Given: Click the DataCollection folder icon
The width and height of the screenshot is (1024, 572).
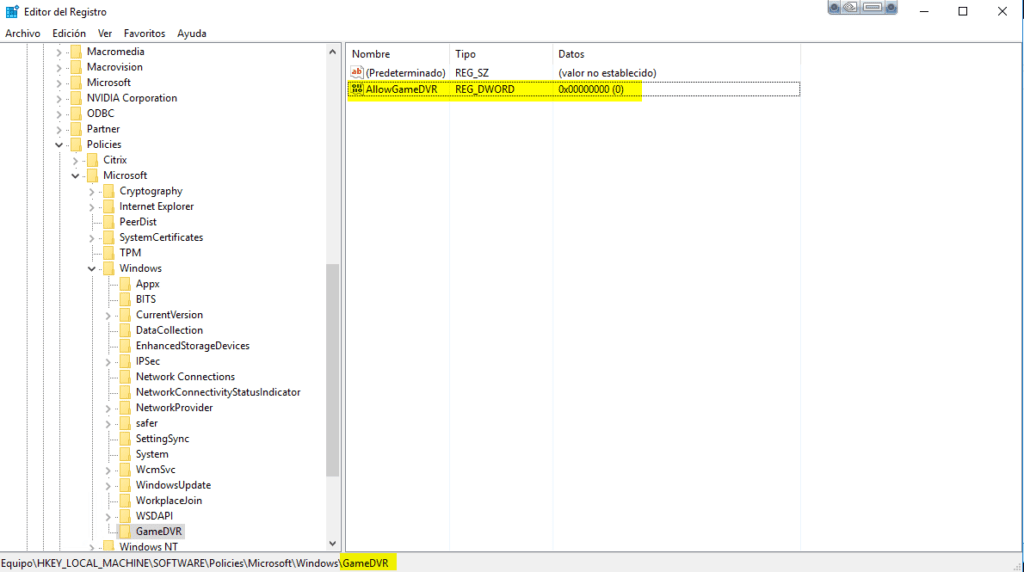Looking at the screenshot, I should [x=125, y=330].
